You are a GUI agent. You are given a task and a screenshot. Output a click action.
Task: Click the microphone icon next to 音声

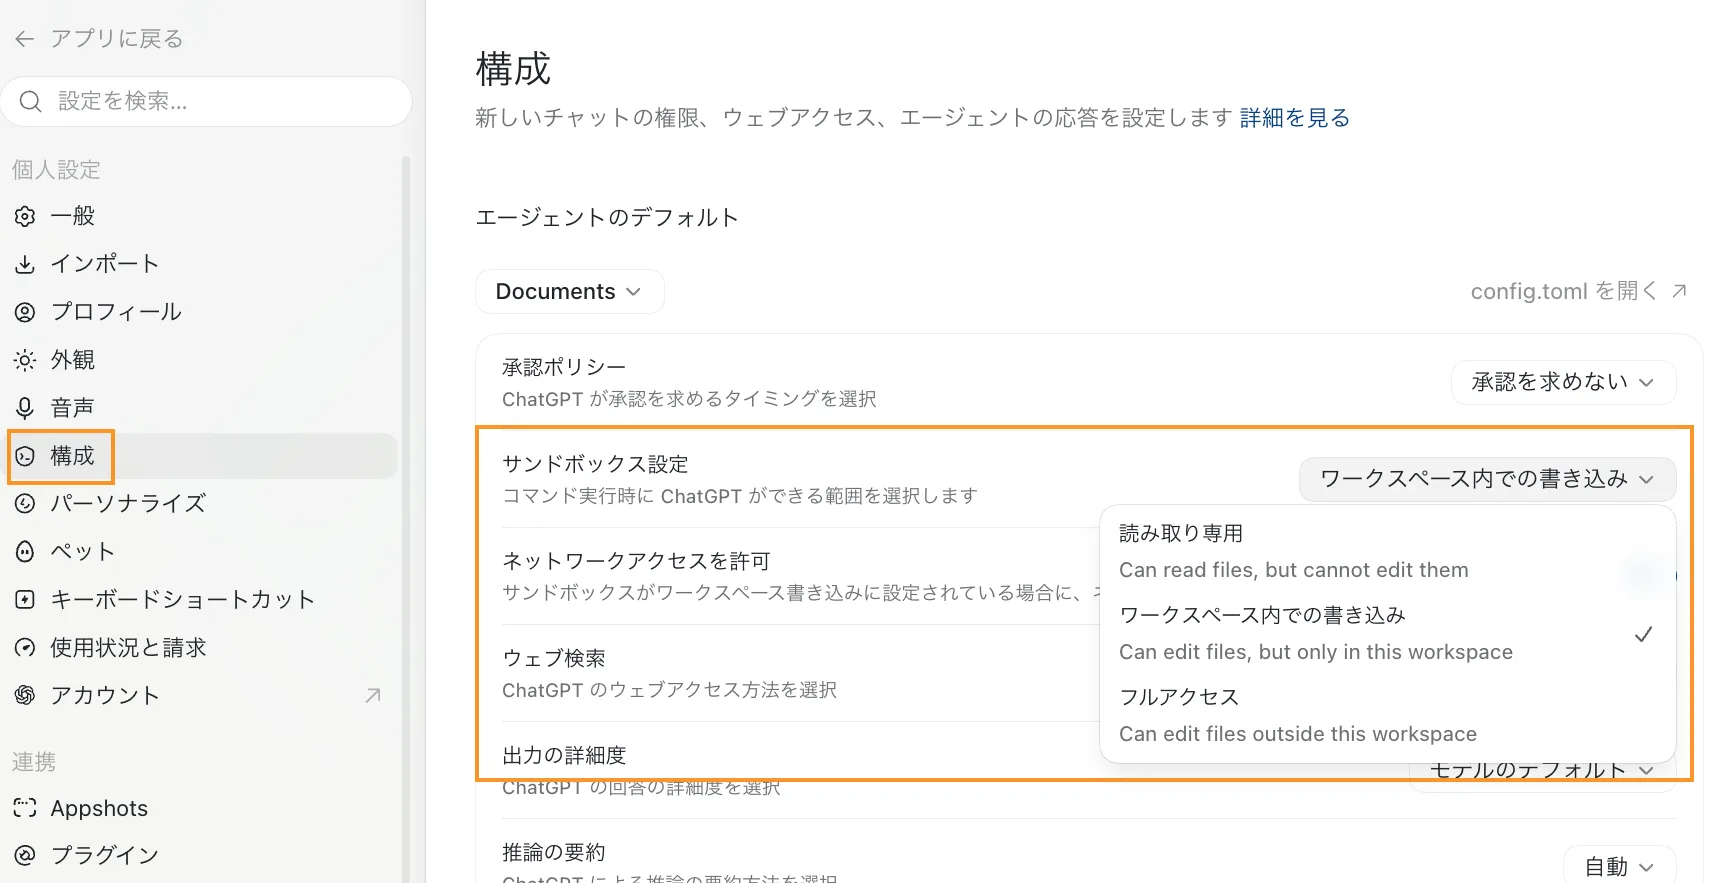point(25,408)
